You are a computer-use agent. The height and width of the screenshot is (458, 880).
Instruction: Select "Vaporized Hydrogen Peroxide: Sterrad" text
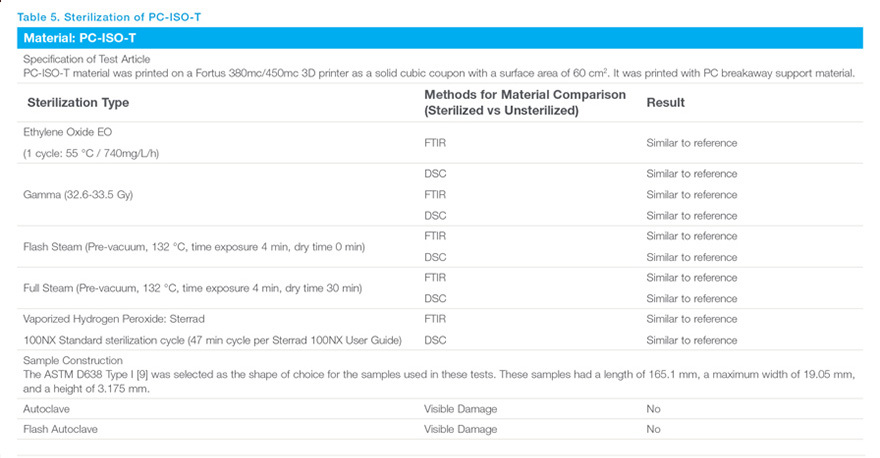pyautogui.click(x=113, y=319)
